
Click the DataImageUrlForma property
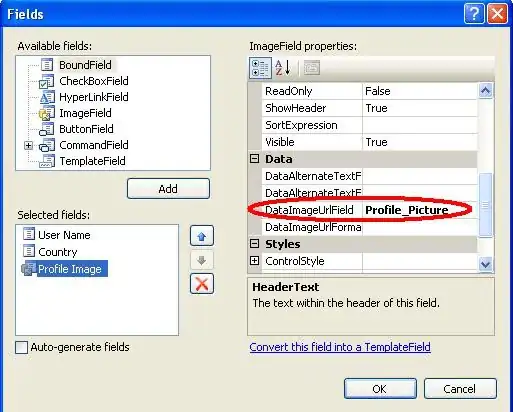(x=312, y=227)
